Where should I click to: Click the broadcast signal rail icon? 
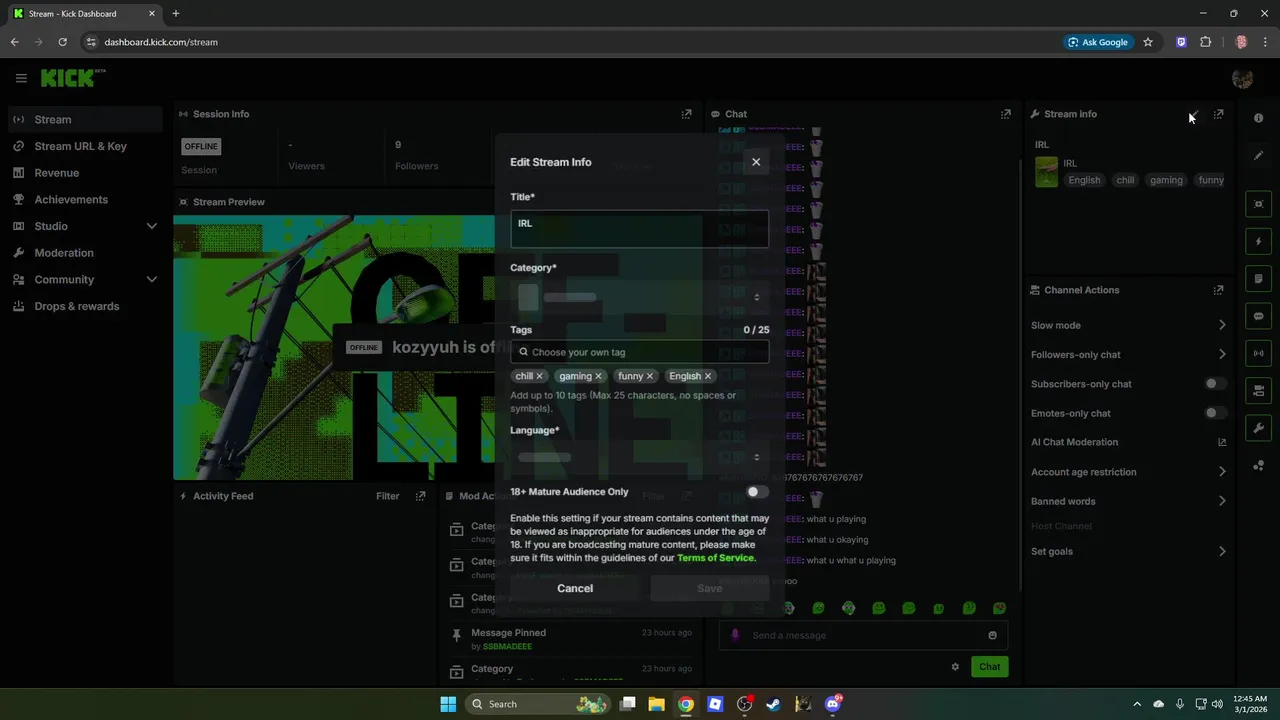point(1259,353)
